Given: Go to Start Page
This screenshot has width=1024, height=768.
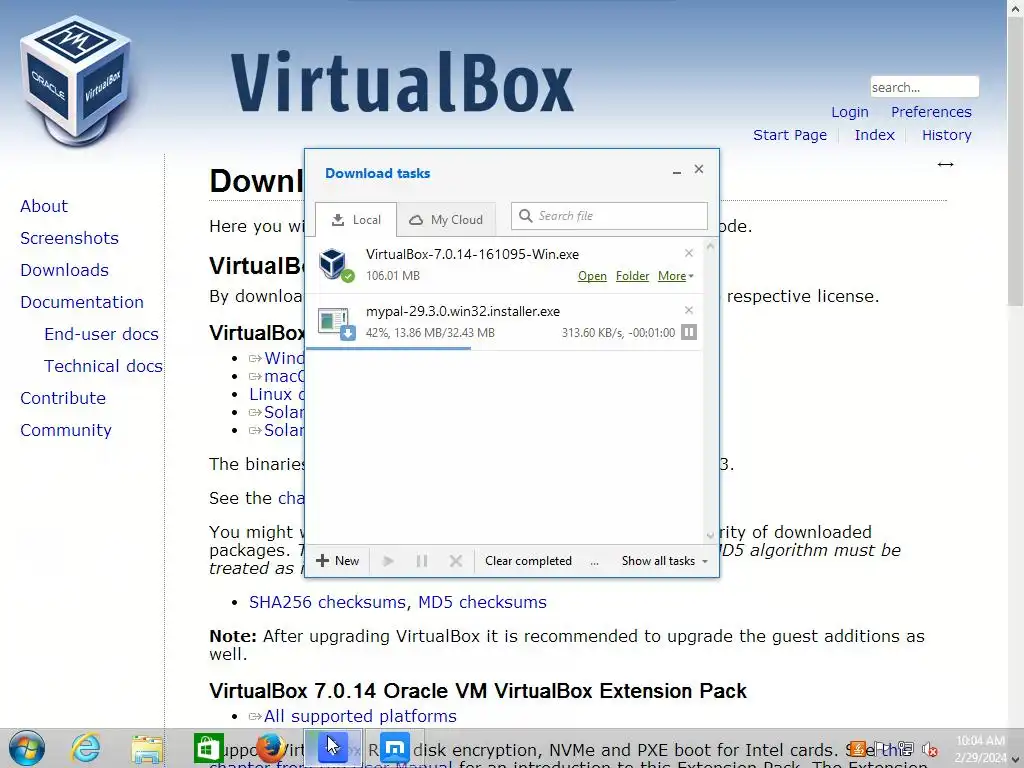Looking at the screenshot, I should (790, 135).
